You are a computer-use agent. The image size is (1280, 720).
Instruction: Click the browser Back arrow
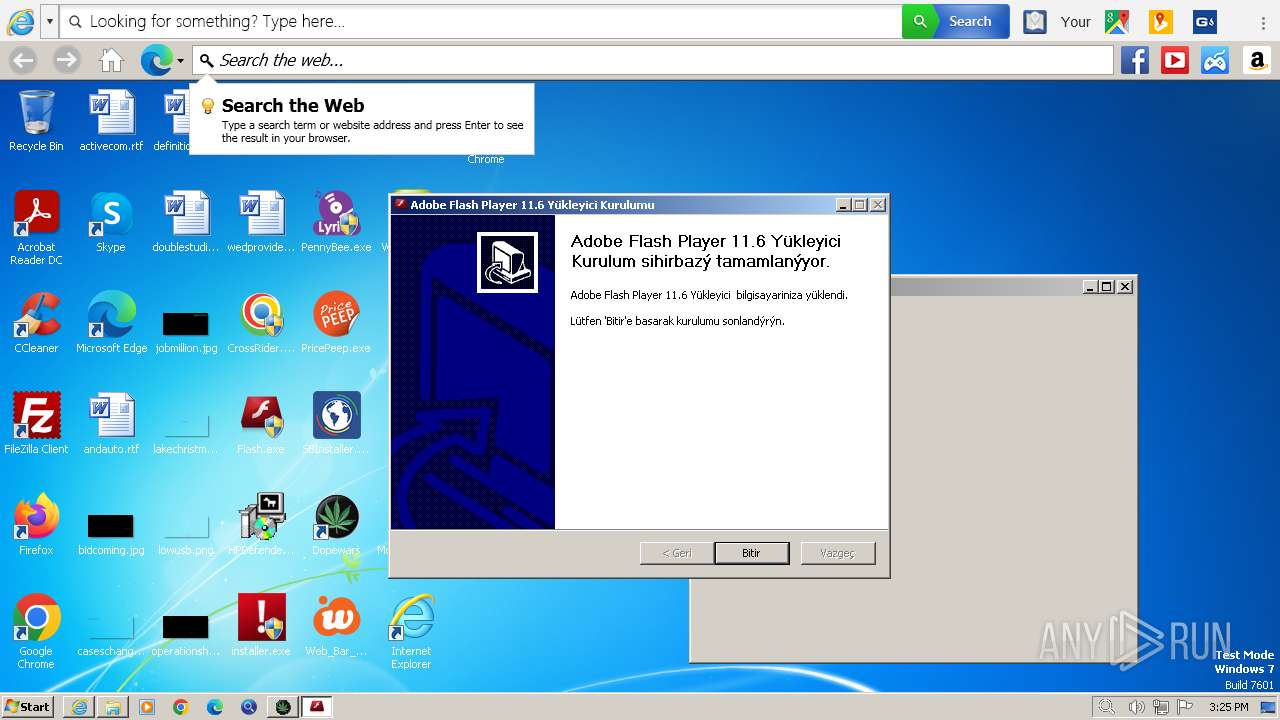tap(23, 60)
